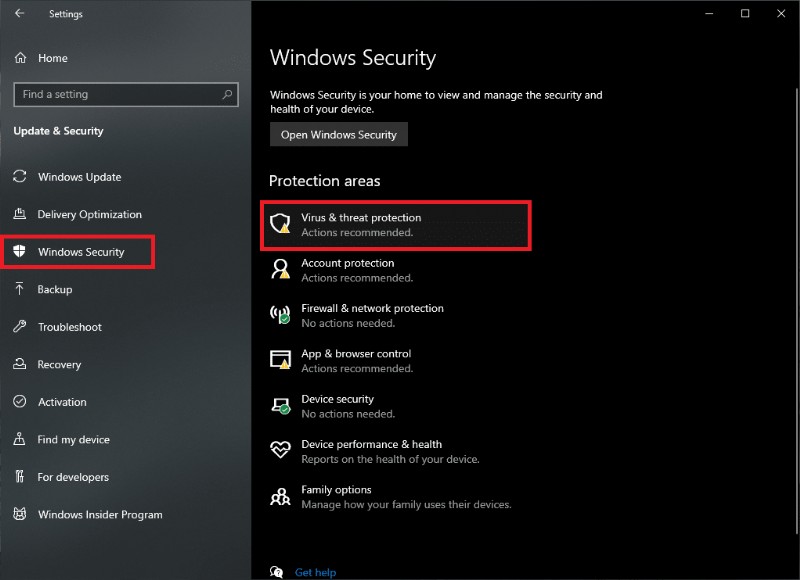This screenshot has width=800, height=580.
Task: Open Windows Insider Program
Action: pyautogui.click(x=99, y=514)
